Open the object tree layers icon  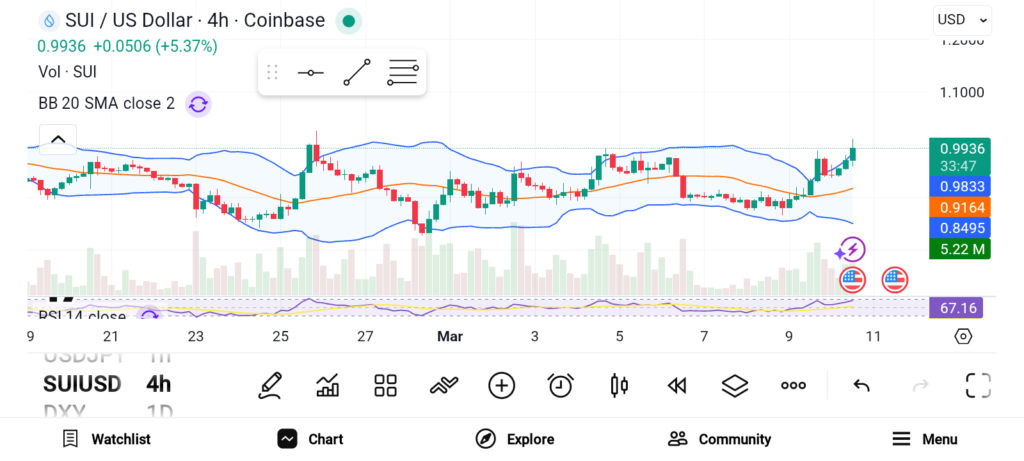click(x=735, y=385)
